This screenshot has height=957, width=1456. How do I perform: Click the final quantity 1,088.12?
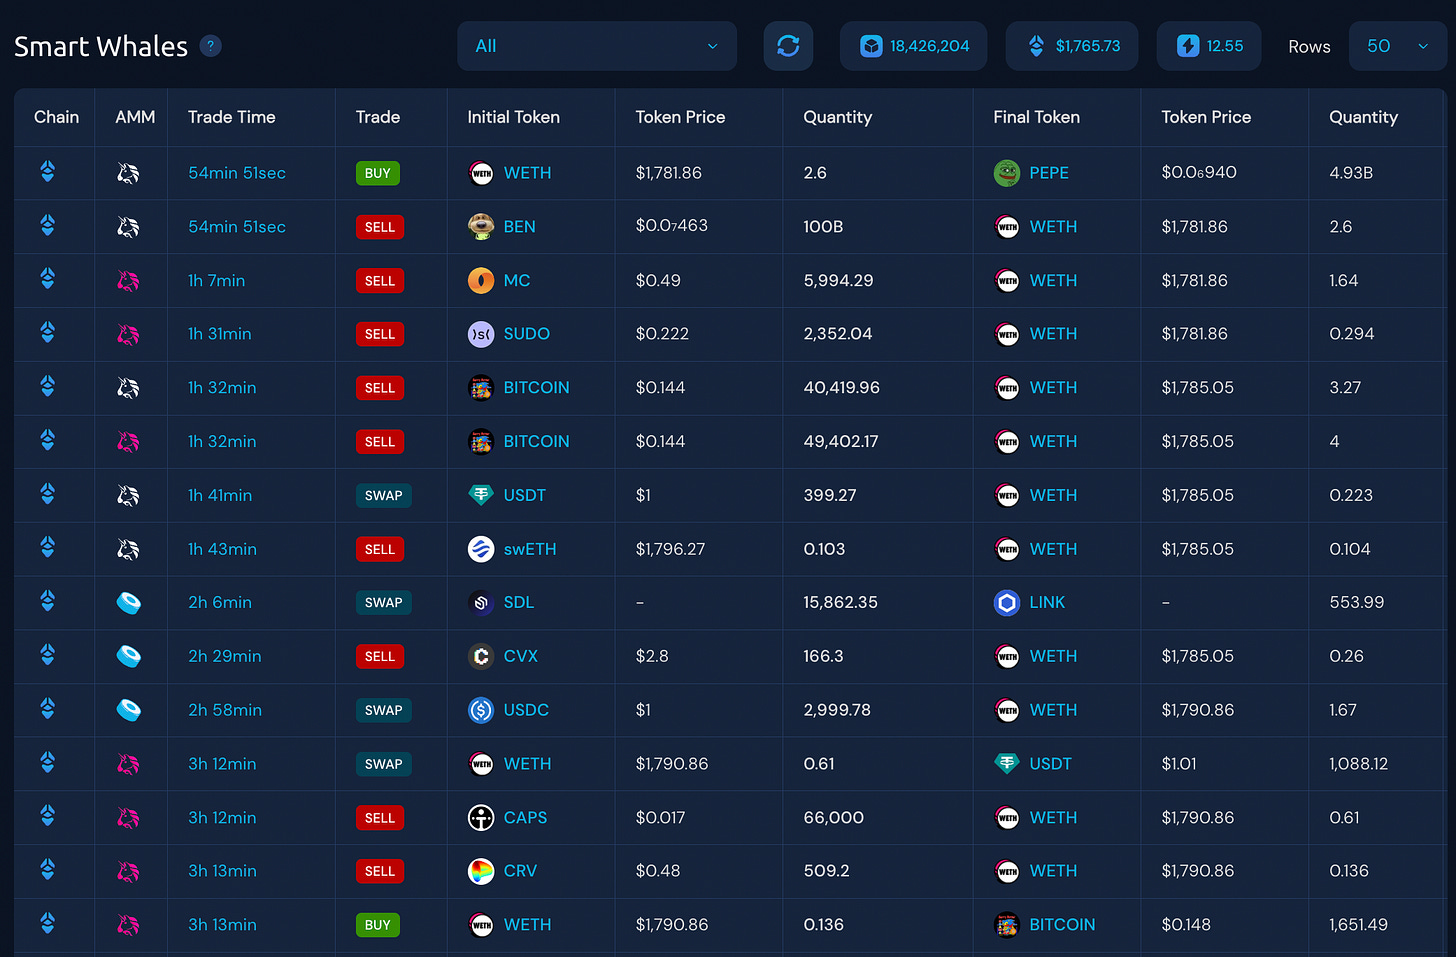coord(1358,764)
